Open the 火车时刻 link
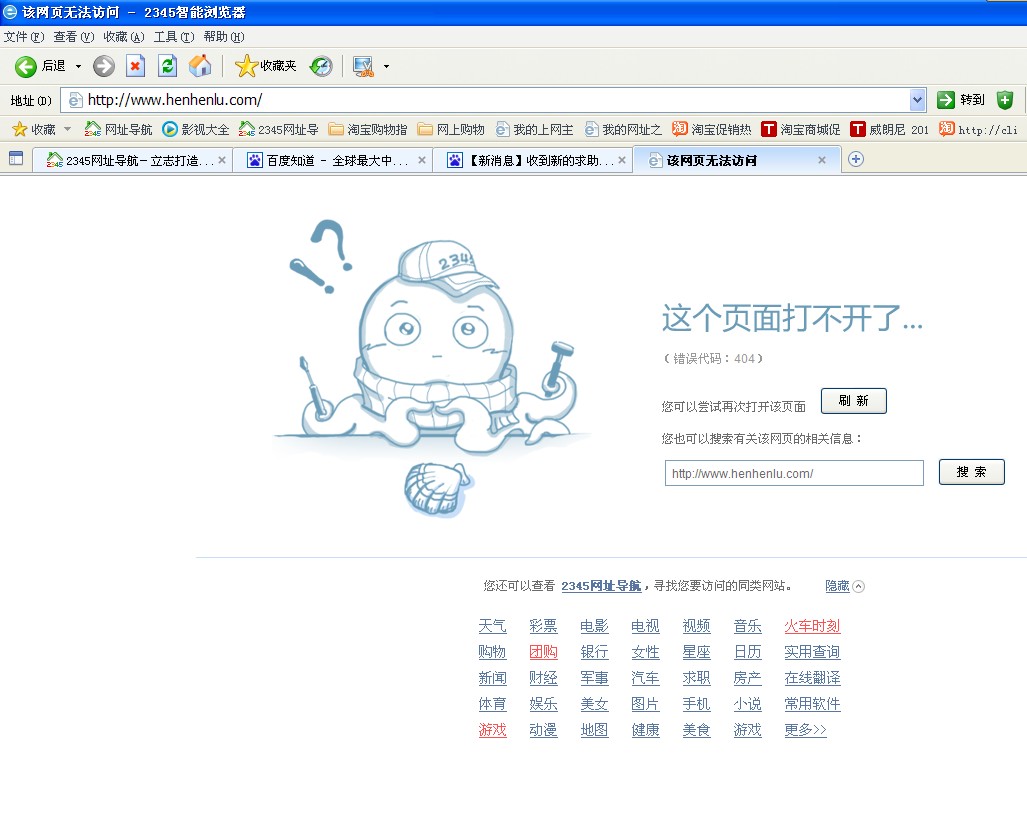 click(812, 626)
